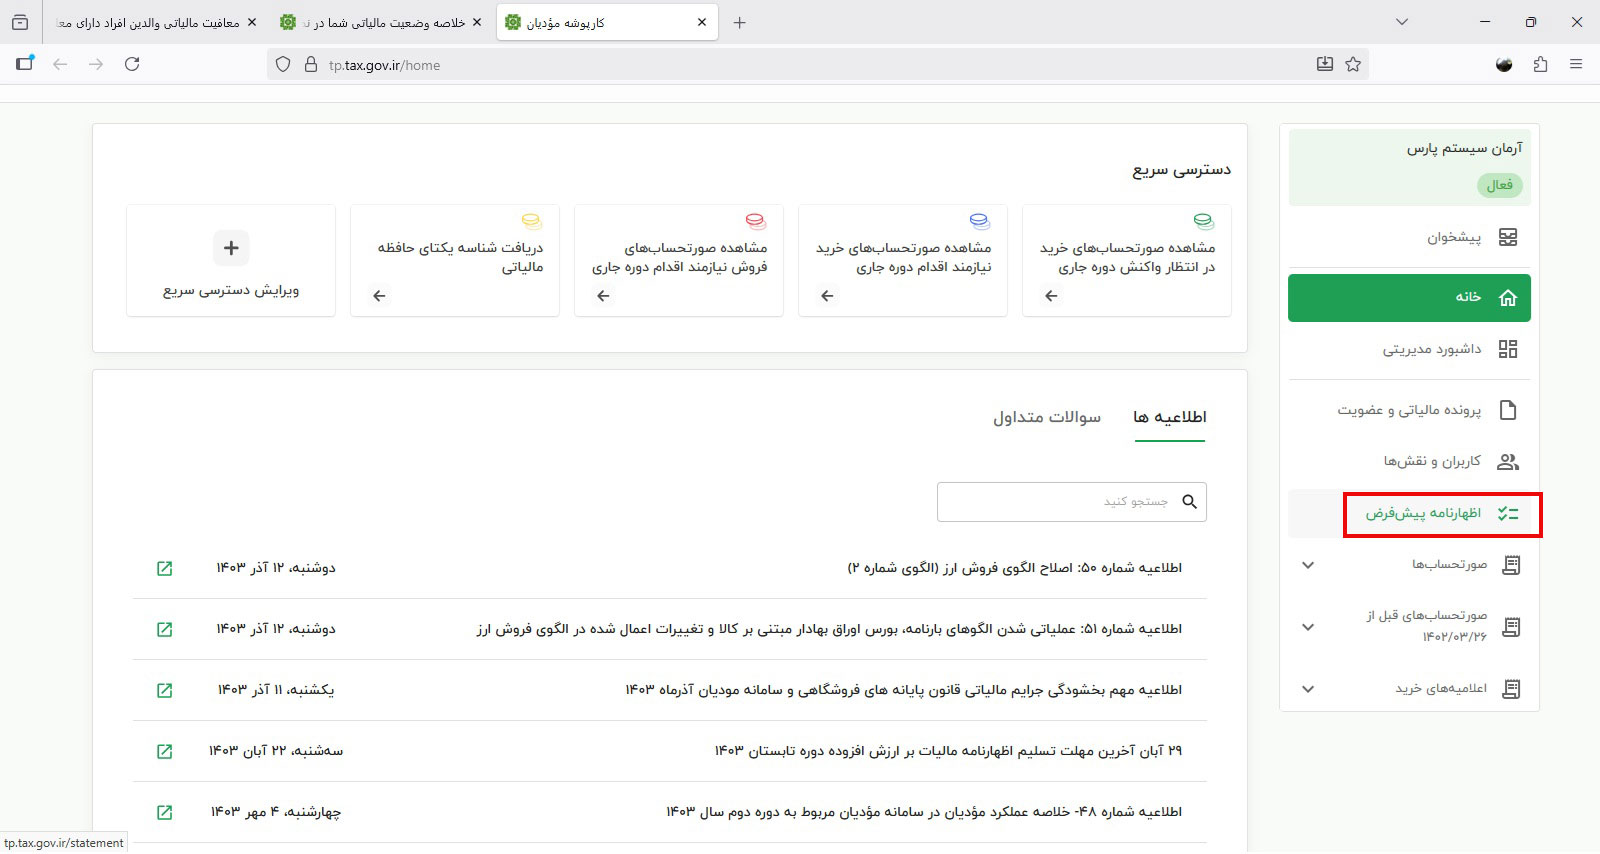This screenshot has height=854, width=1600.
Task: Expand the صورتحساب‌ها sidebar menu
Action: point(1307,565)
